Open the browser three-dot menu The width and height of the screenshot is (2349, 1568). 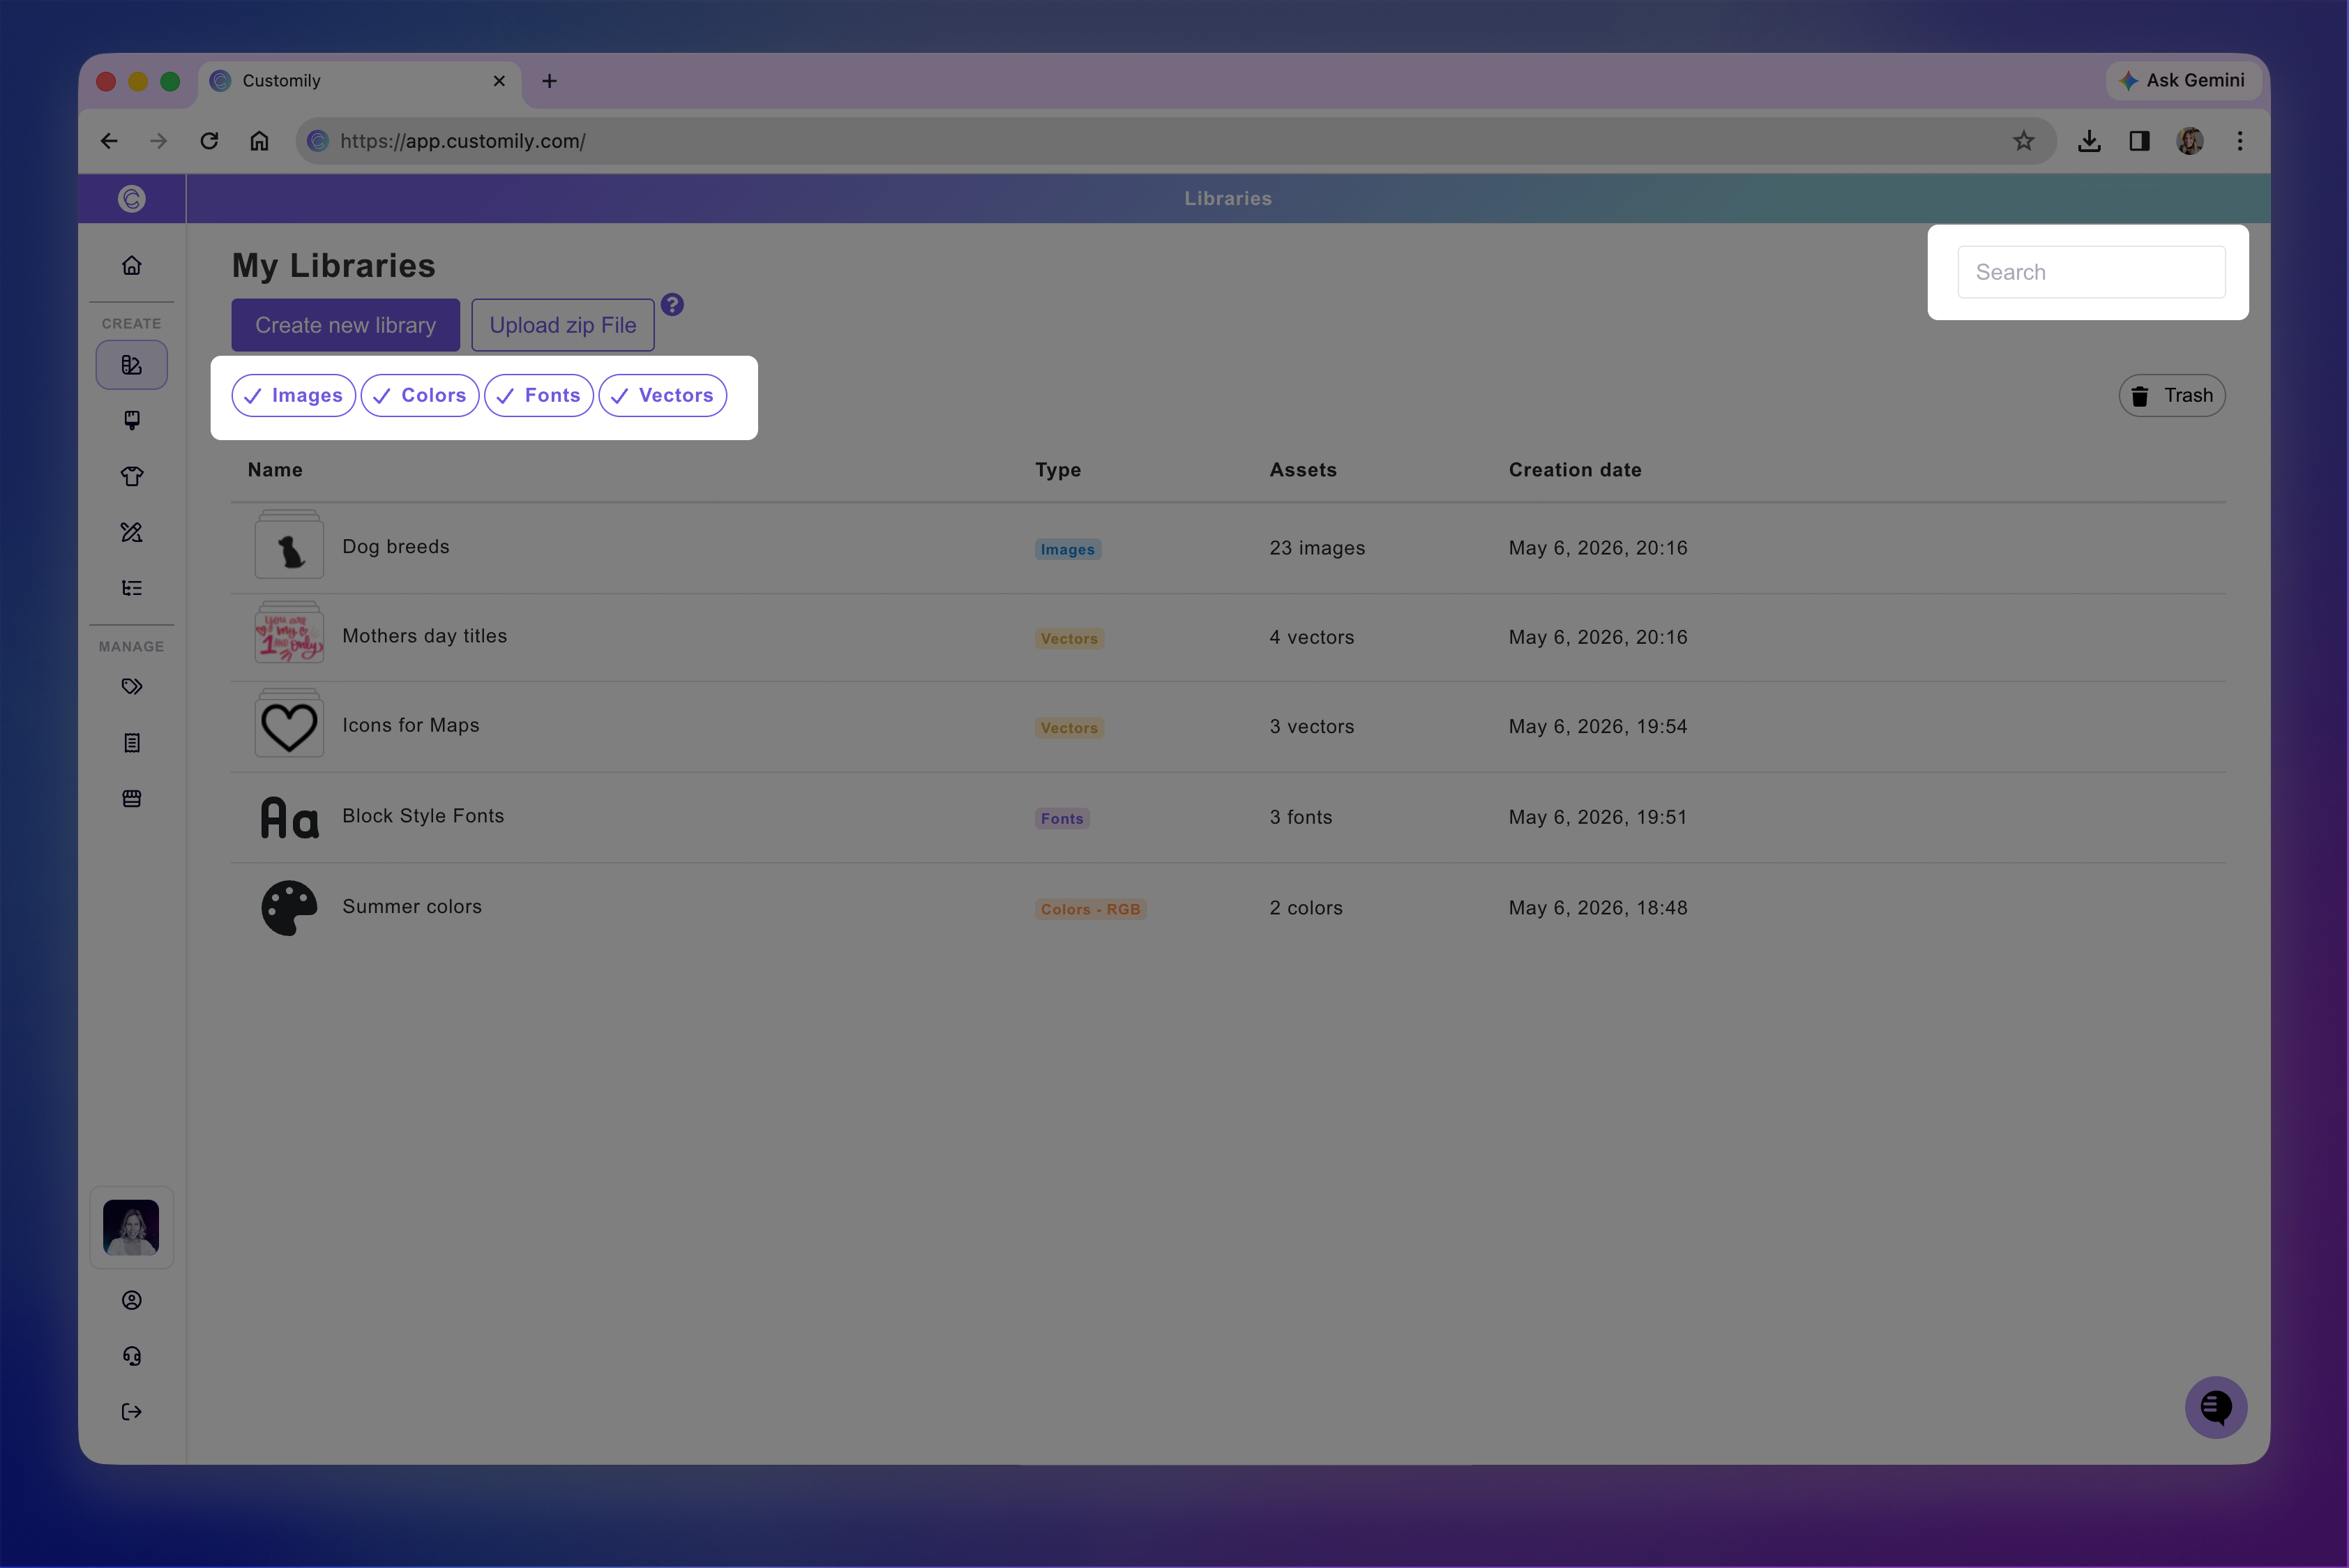pos(2240,141)
